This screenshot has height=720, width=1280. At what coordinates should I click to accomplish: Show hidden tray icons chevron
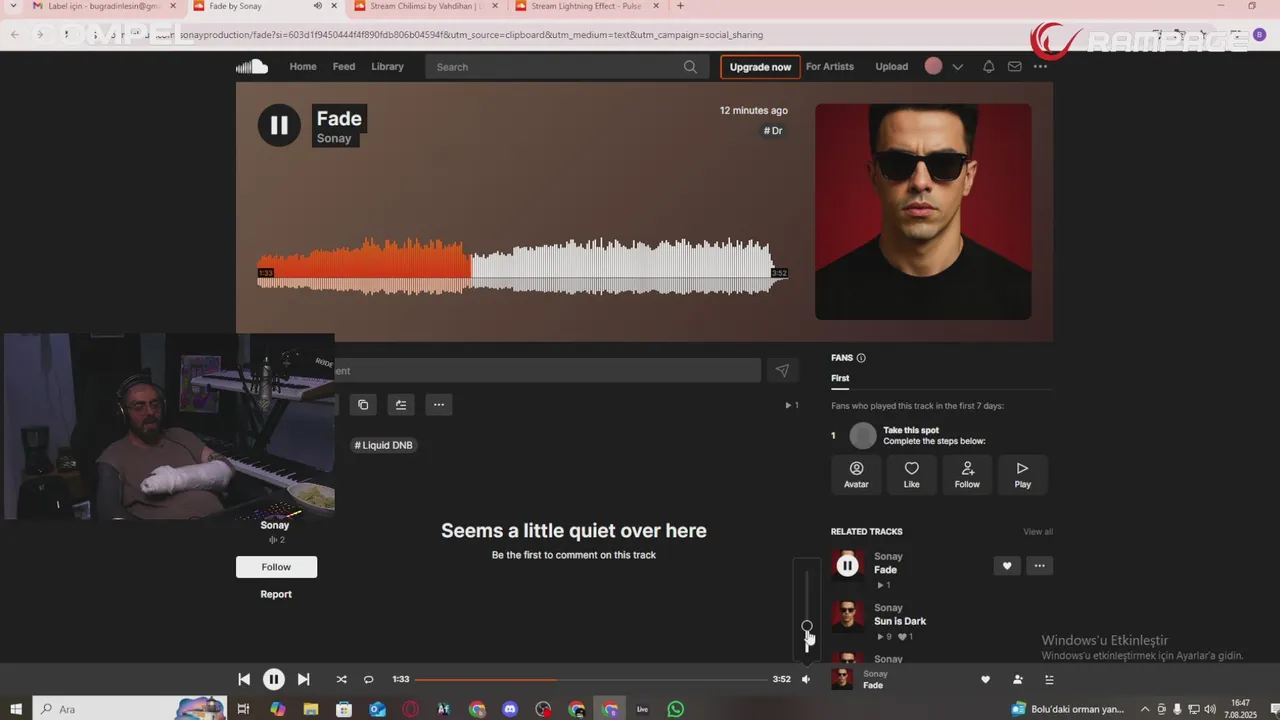tap(1145, 709)
